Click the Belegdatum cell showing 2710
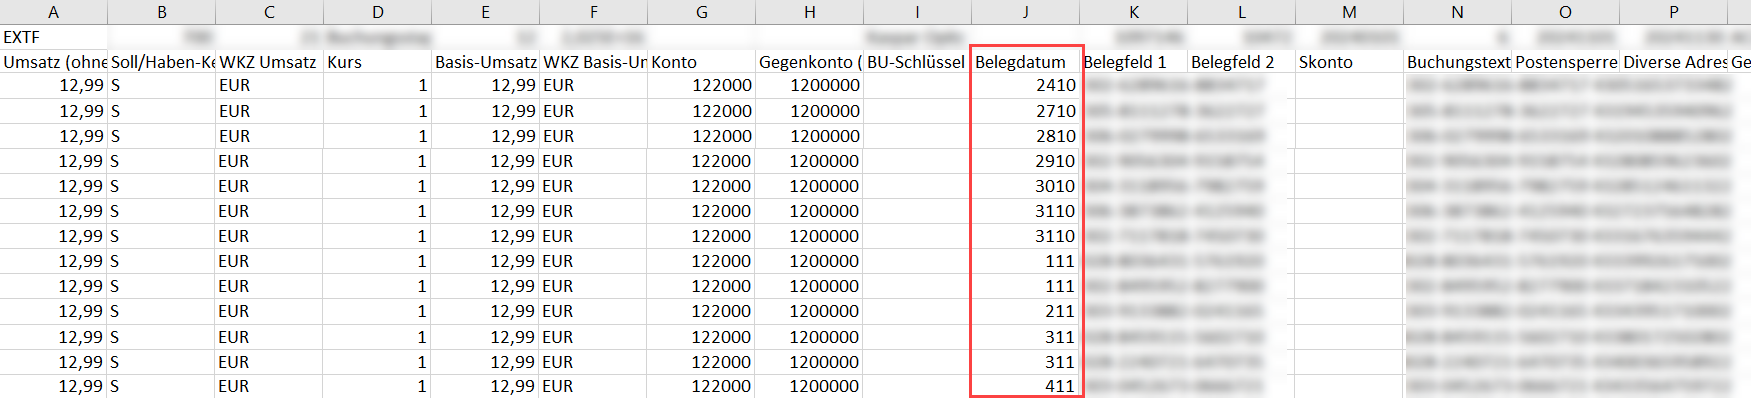 (x=1025, y=111)
